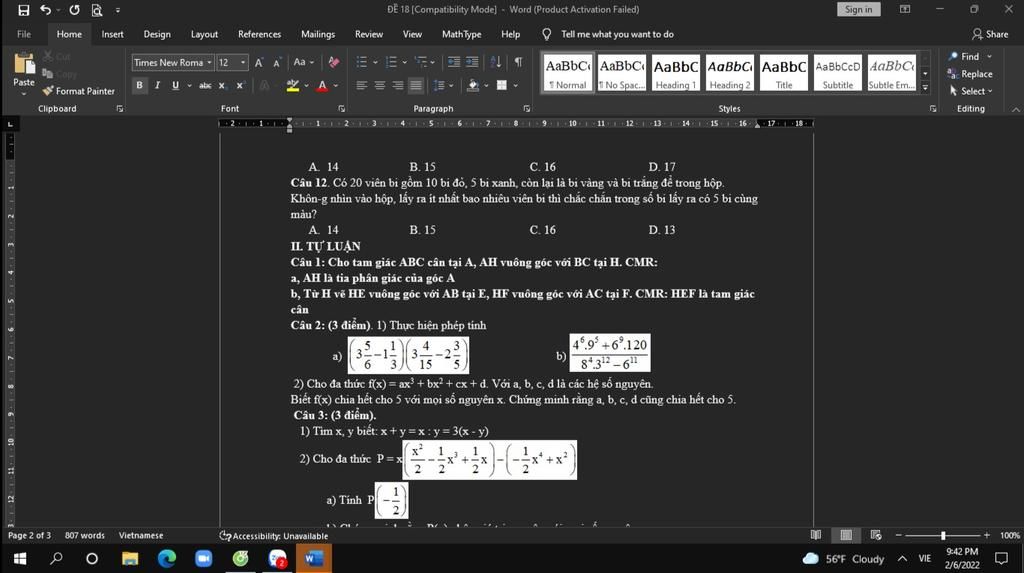Open borders dropdown arrow
The width and height of the screenshot is (1024, 573).
pyautogui.click(x=515, y=86)
